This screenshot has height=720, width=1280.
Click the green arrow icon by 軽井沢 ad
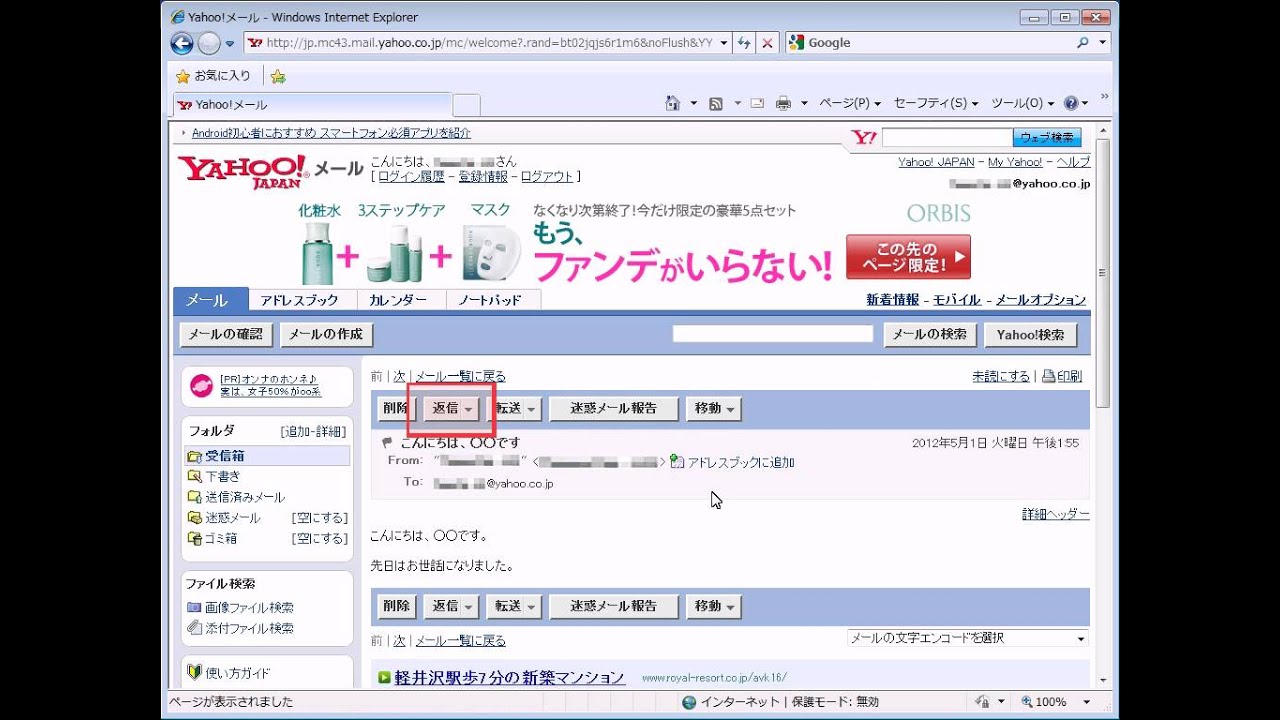pyautogui.click(x=384, y=677)
